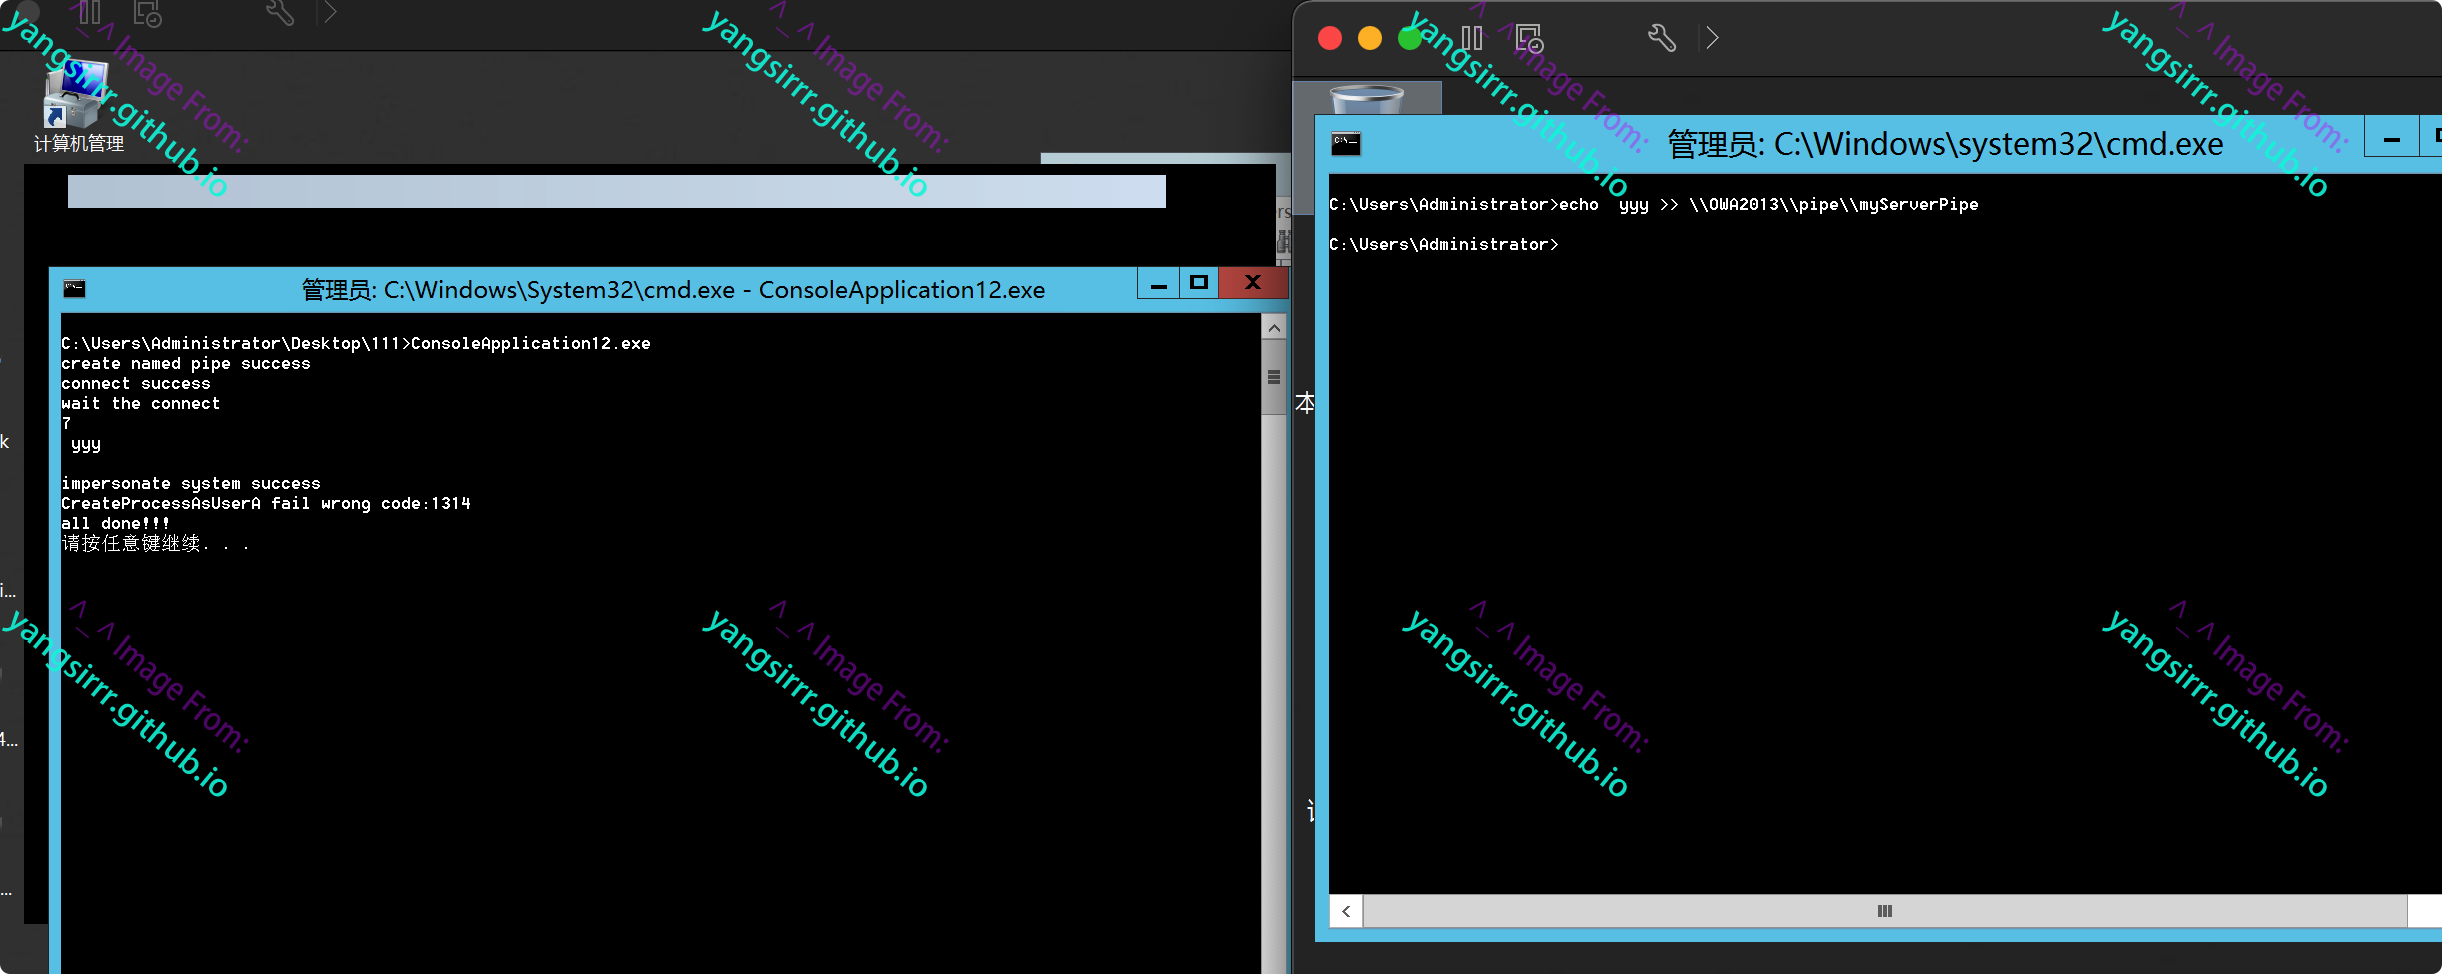Viewport: 2442px width, 974px height.
Task: Minimize the ConsoleApplication12.exe cmd window
Action: [x=1159, y=284]
